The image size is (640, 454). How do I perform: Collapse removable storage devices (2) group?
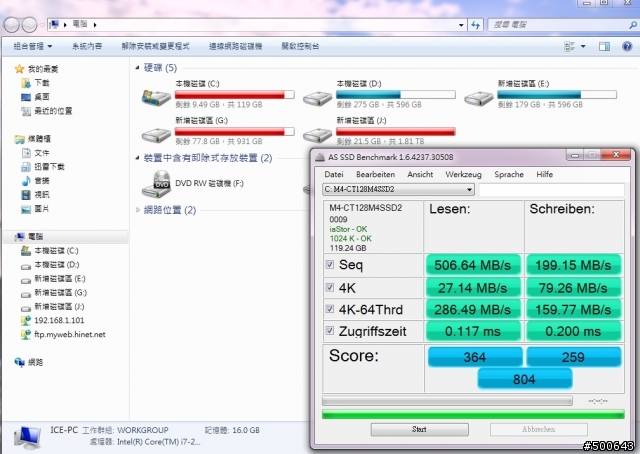[137, 158]
